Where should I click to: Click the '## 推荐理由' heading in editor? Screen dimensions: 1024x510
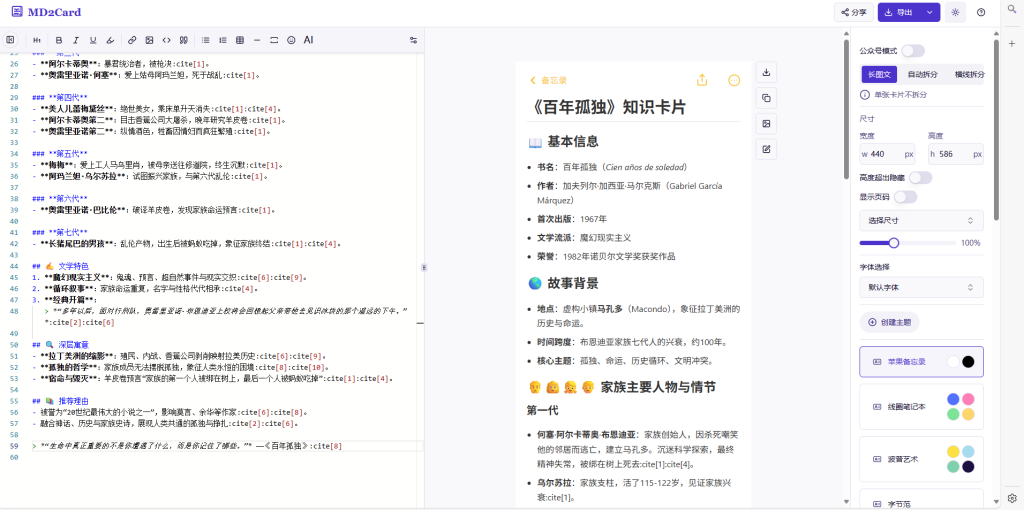pos(61,401)
